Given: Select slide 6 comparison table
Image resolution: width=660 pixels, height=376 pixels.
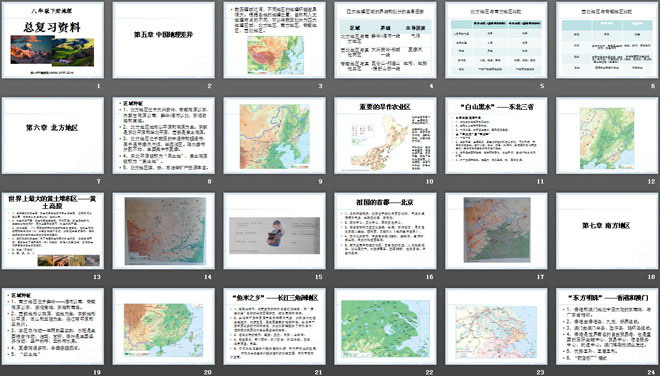Looking at the screenshot, I should coord(607,40).
